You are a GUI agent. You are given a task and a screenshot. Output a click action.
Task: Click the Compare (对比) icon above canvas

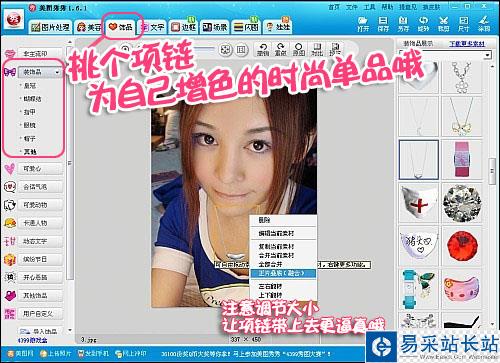tap(317, 47)
